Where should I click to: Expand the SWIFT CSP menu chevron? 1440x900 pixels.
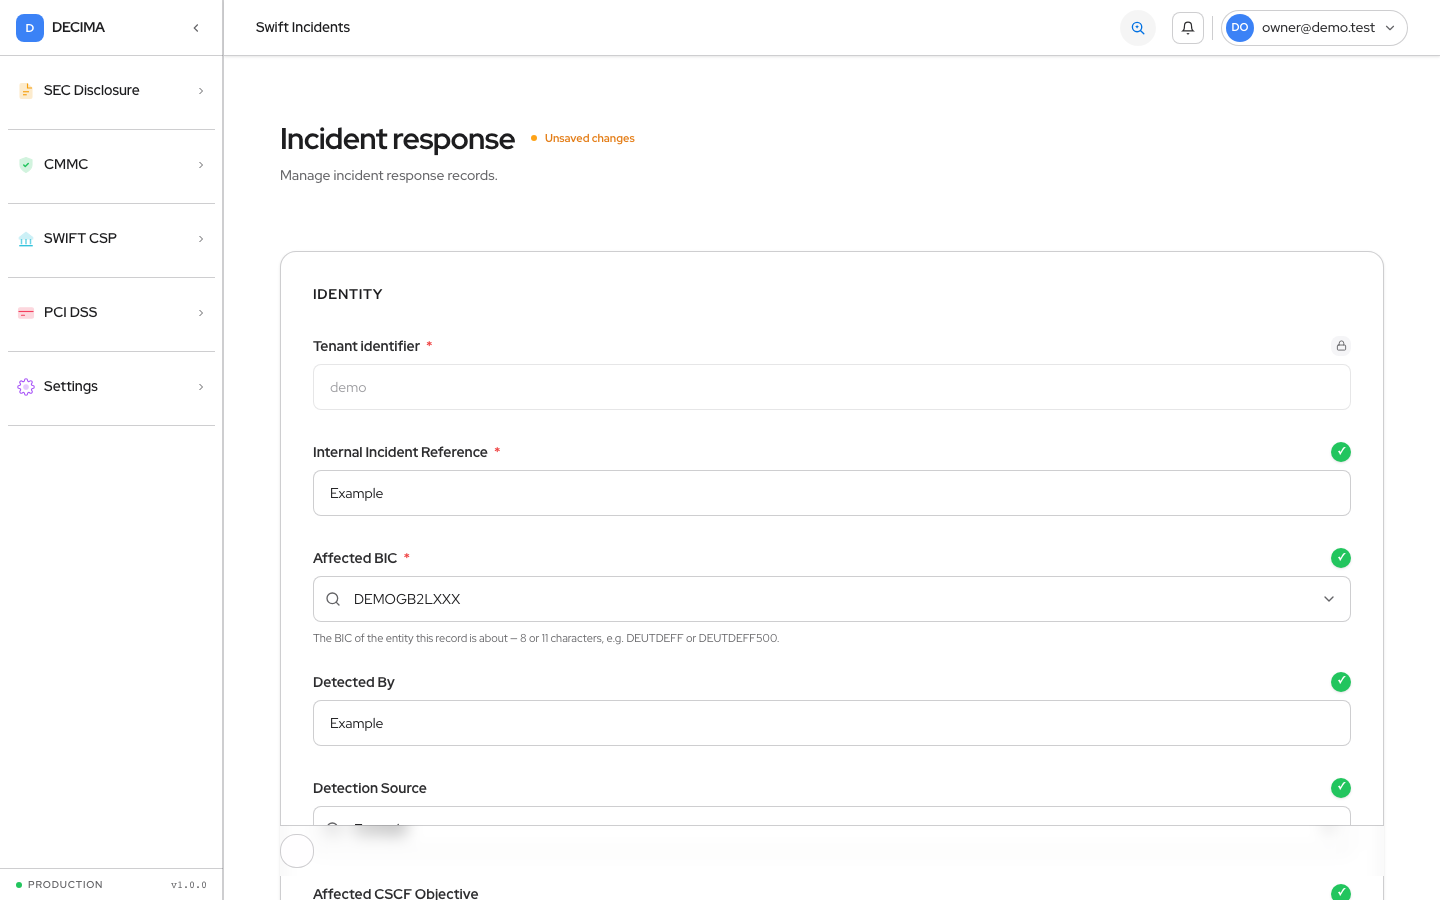pos(201,239)
